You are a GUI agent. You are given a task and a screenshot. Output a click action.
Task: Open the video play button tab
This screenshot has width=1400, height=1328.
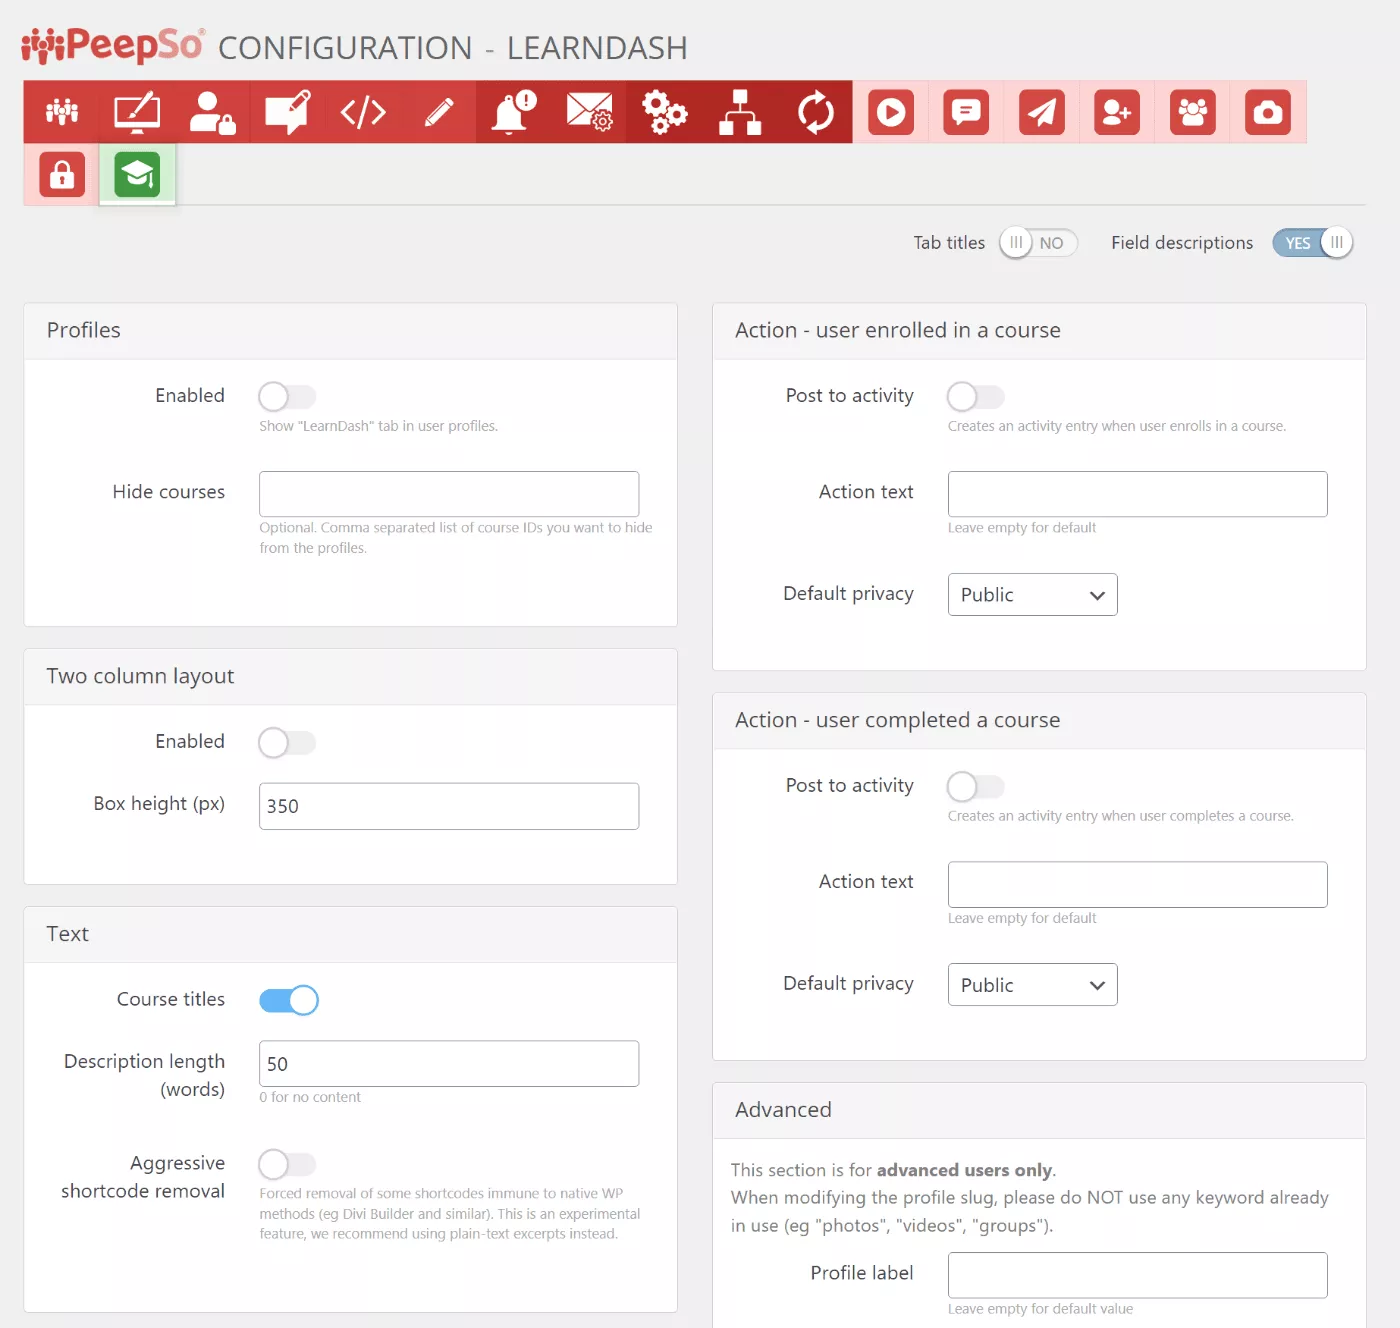pyautogui.click(x=891, y=112)
